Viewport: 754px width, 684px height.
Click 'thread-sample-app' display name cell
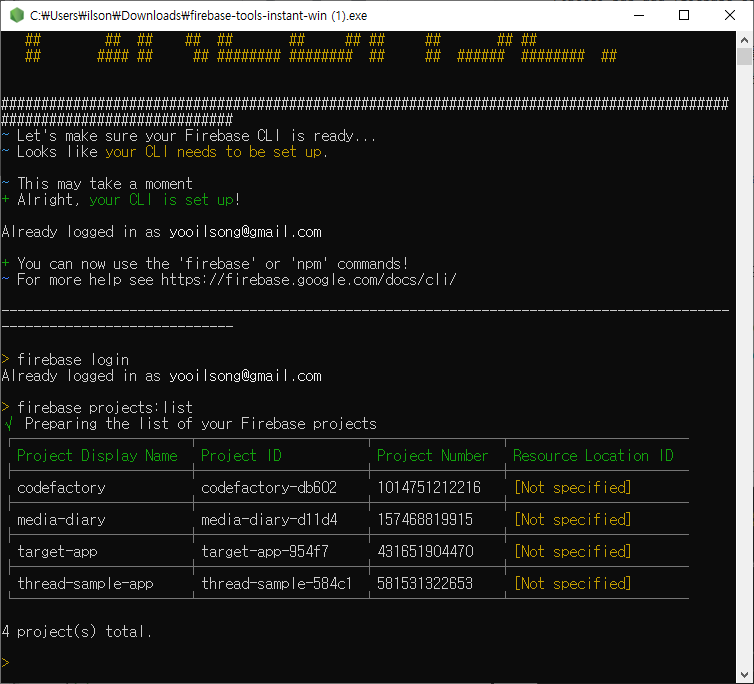[x=85, y=583]
